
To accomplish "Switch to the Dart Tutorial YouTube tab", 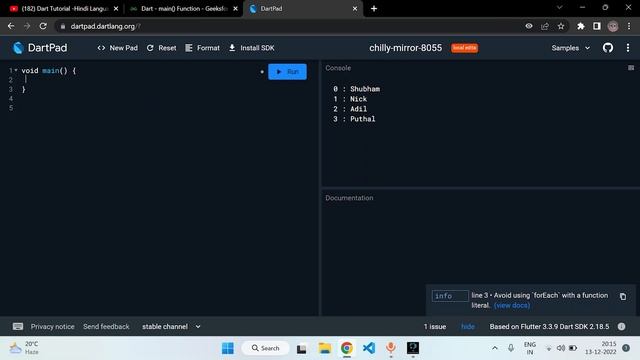I will [x=63, y=9].
